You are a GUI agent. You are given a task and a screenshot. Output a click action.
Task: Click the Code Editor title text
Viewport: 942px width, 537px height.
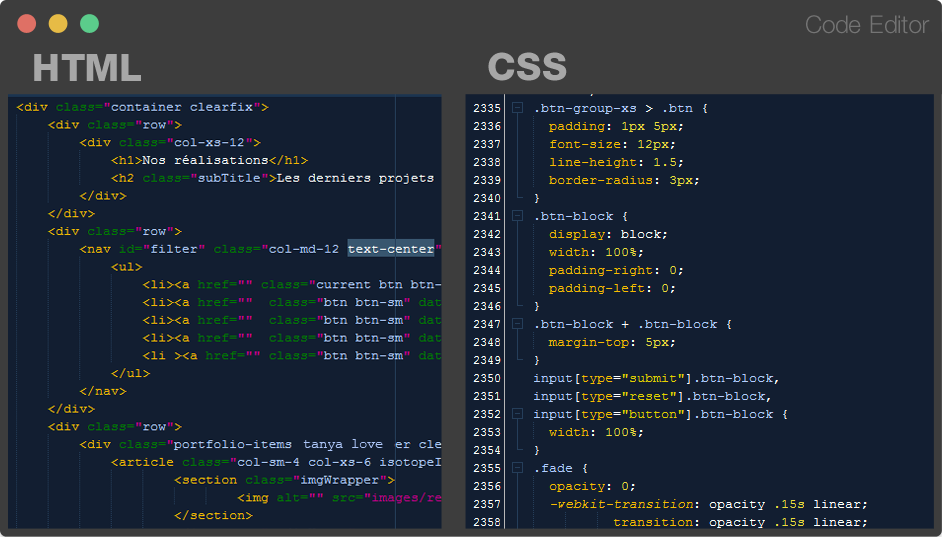(x=866, y=25)
